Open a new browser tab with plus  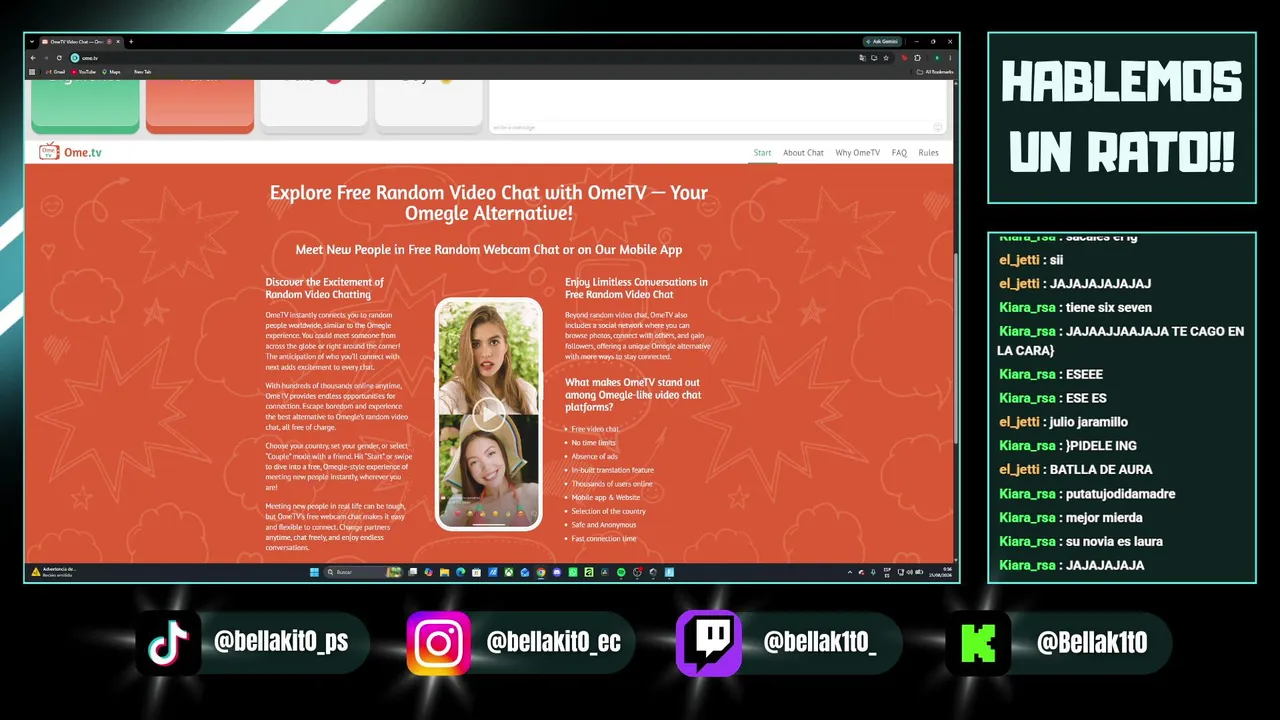pyautogui.click(x=131, y=42)
